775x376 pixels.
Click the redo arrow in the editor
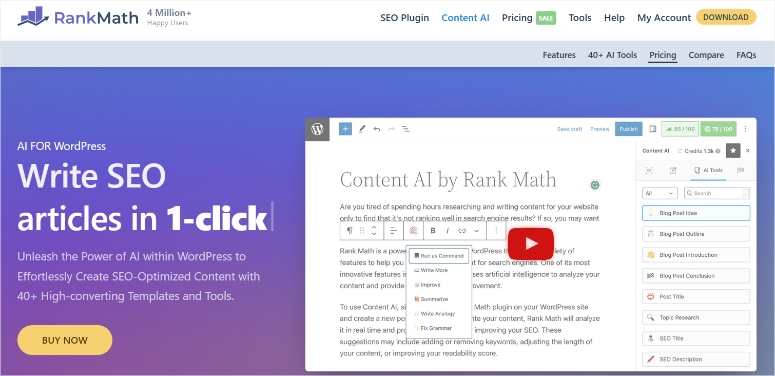pyautogui.click(x=391, y=129)
